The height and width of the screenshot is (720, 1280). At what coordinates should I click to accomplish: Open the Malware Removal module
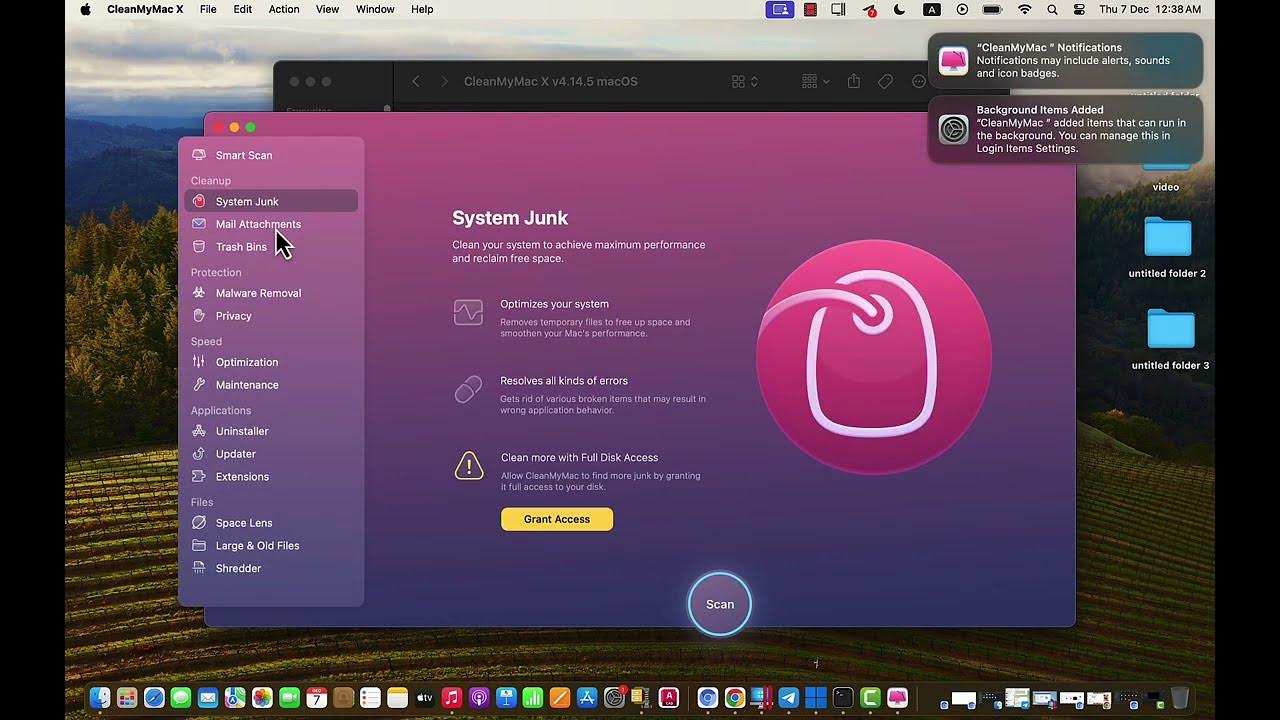[x=270, y=293]
